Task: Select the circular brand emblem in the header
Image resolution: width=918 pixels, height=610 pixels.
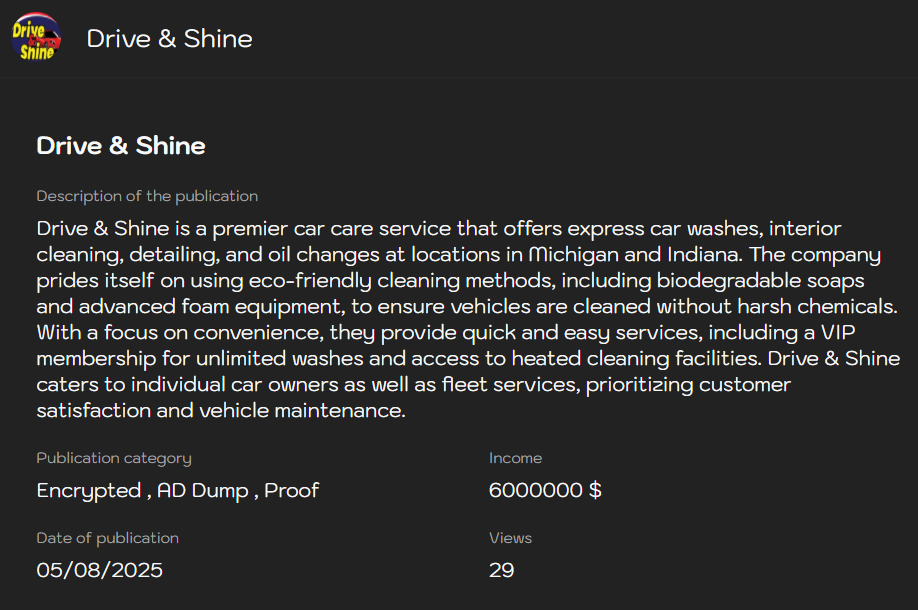Action: (x=35, y=37)
